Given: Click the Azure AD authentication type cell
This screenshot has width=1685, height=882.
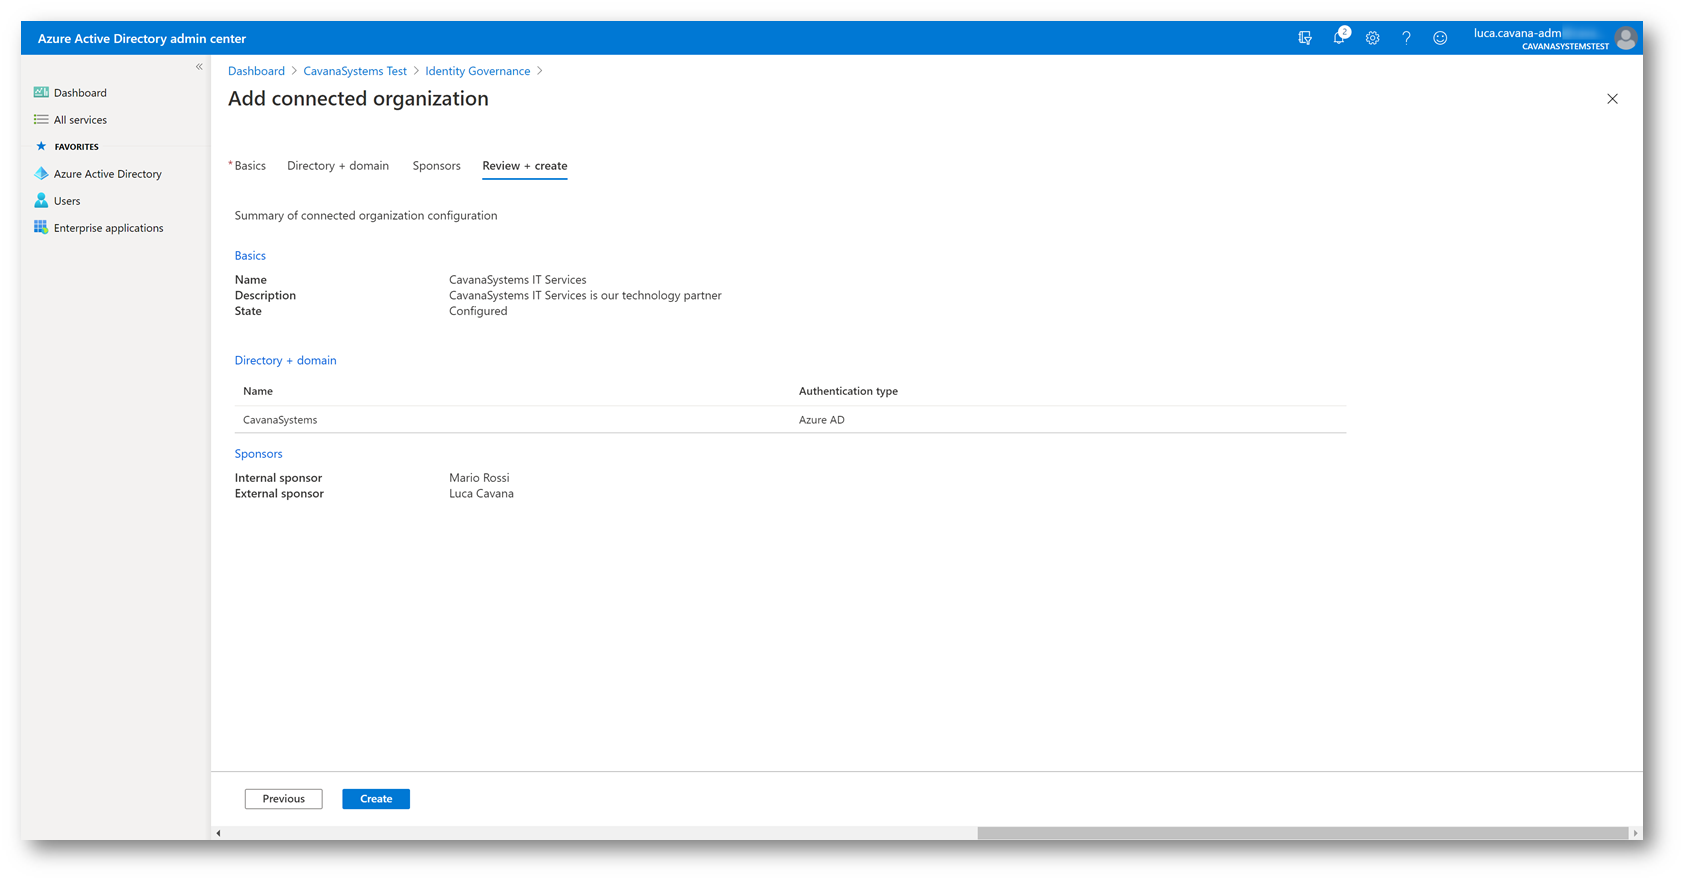Looking at the screenshot, I should (822, 420).
